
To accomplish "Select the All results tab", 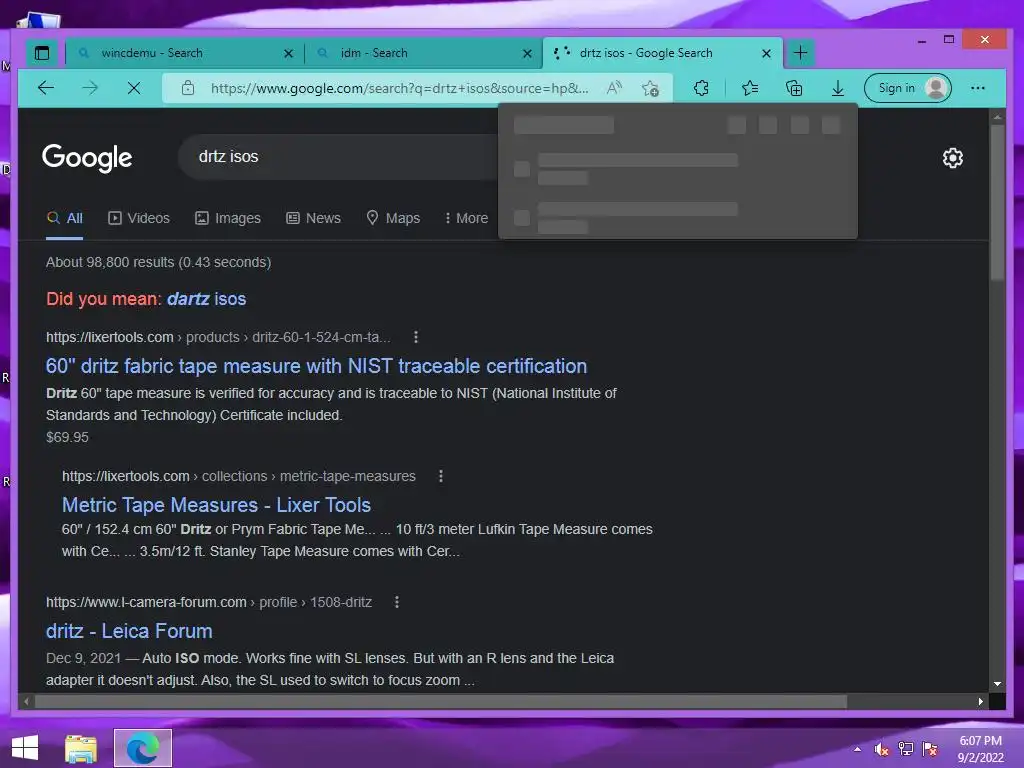I will point(65,218).
